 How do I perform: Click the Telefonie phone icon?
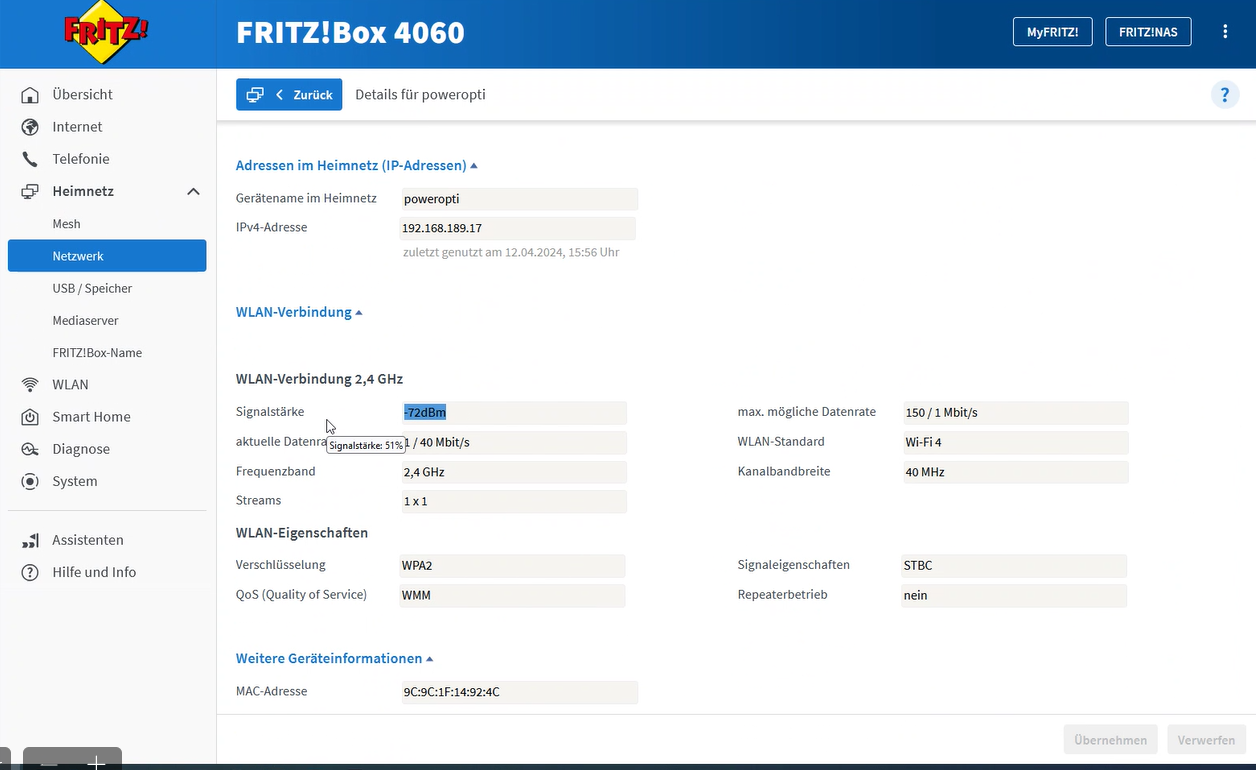[30, 159]
